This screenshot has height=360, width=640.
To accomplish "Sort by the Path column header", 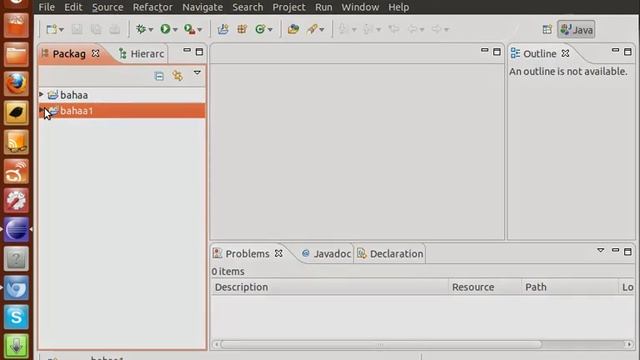I will click(x=570, y=287).
